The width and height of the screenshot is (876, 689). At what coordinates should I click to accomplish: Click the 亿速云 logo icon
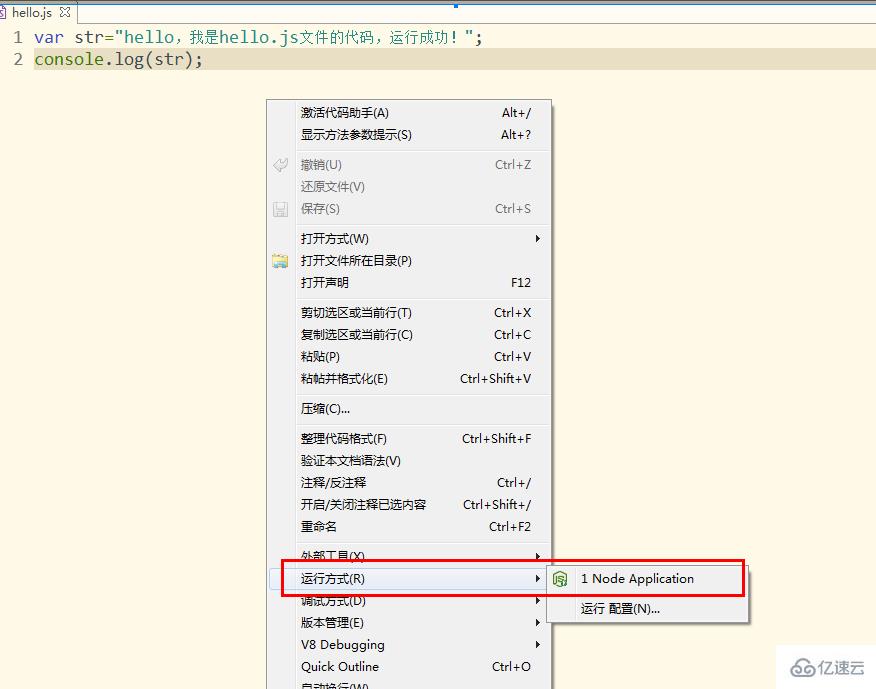(803, 668)
